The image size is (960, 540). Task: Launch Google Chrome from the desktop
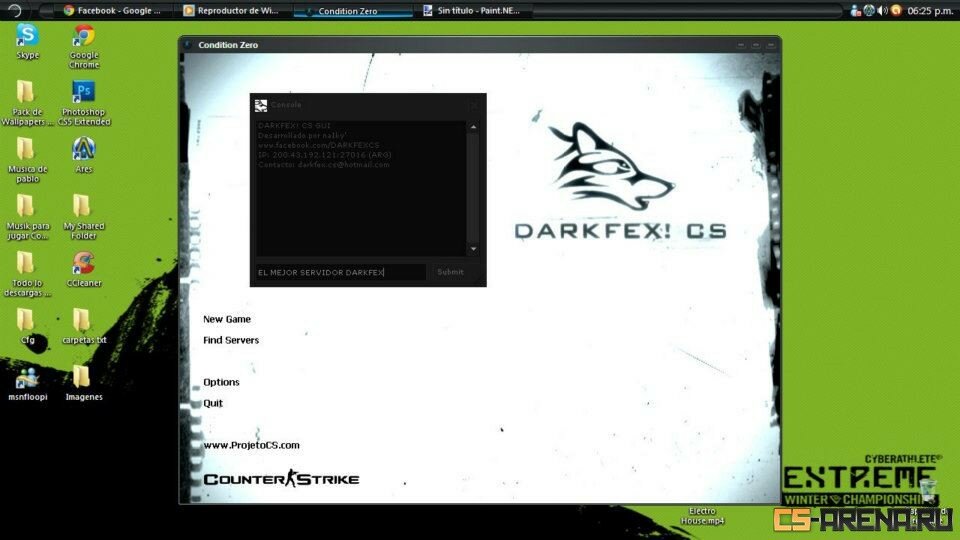coord(84,37)
